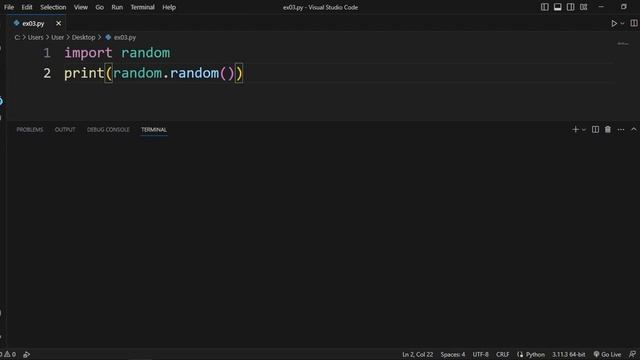The width and height of the screenshot is (640, 360).
Task: Click the Desktop breadcrumb segment
Action: click(x=83, y=37)
